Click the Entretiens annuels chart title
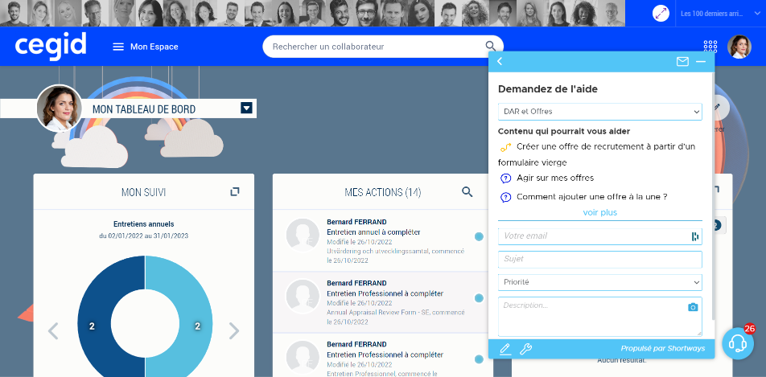Image resolution: width=766 pixels, height=377 pixels. 144,224
